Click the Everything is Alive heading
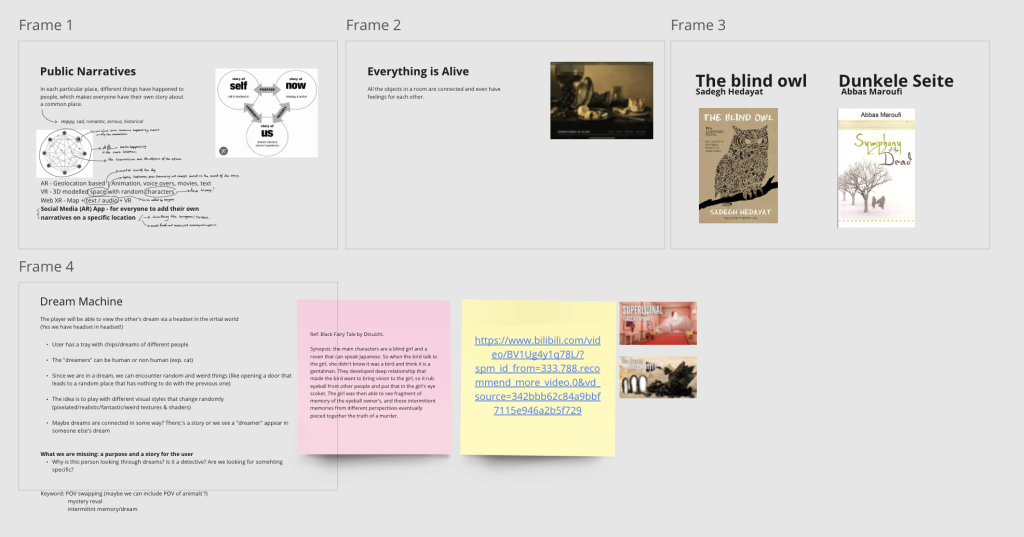Image resolution: width=1024 pixels, height=537 pixels. (x=418, y=71)
